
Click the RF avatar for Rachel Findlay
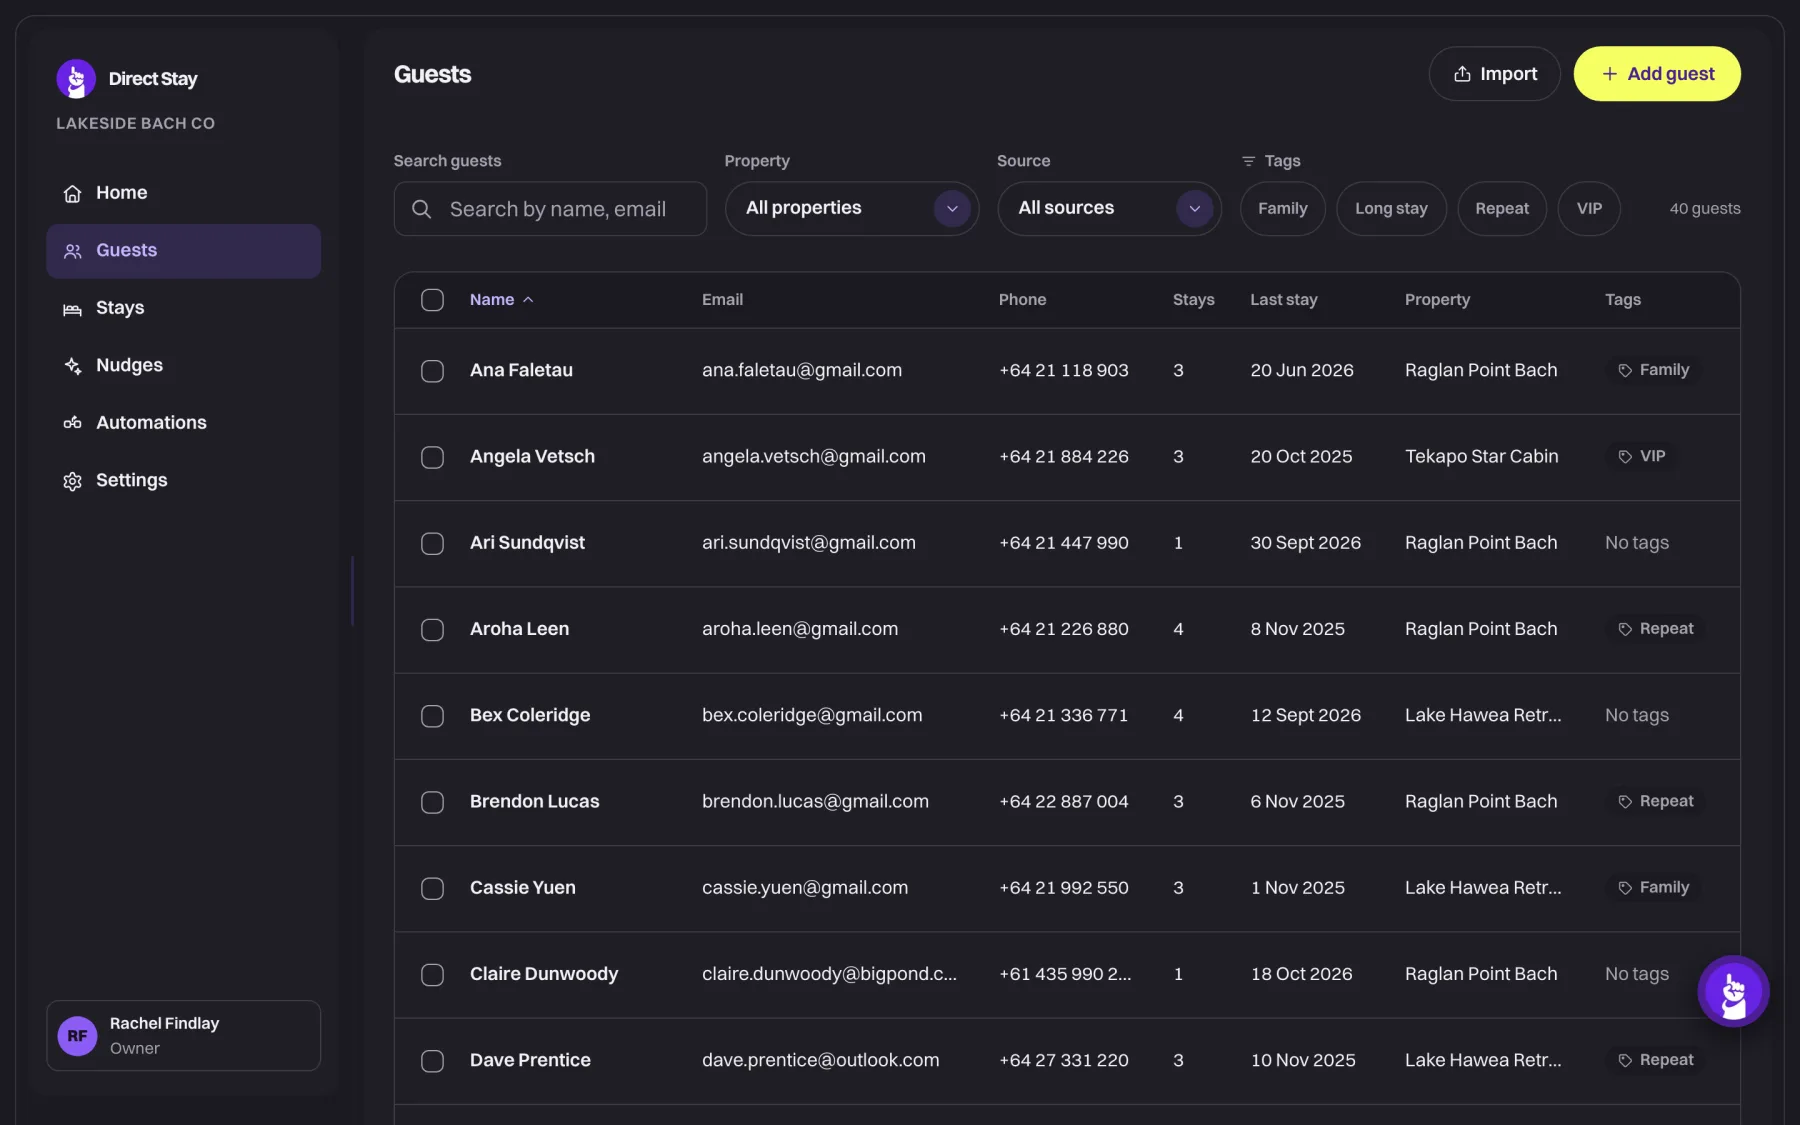point(77,1036)
